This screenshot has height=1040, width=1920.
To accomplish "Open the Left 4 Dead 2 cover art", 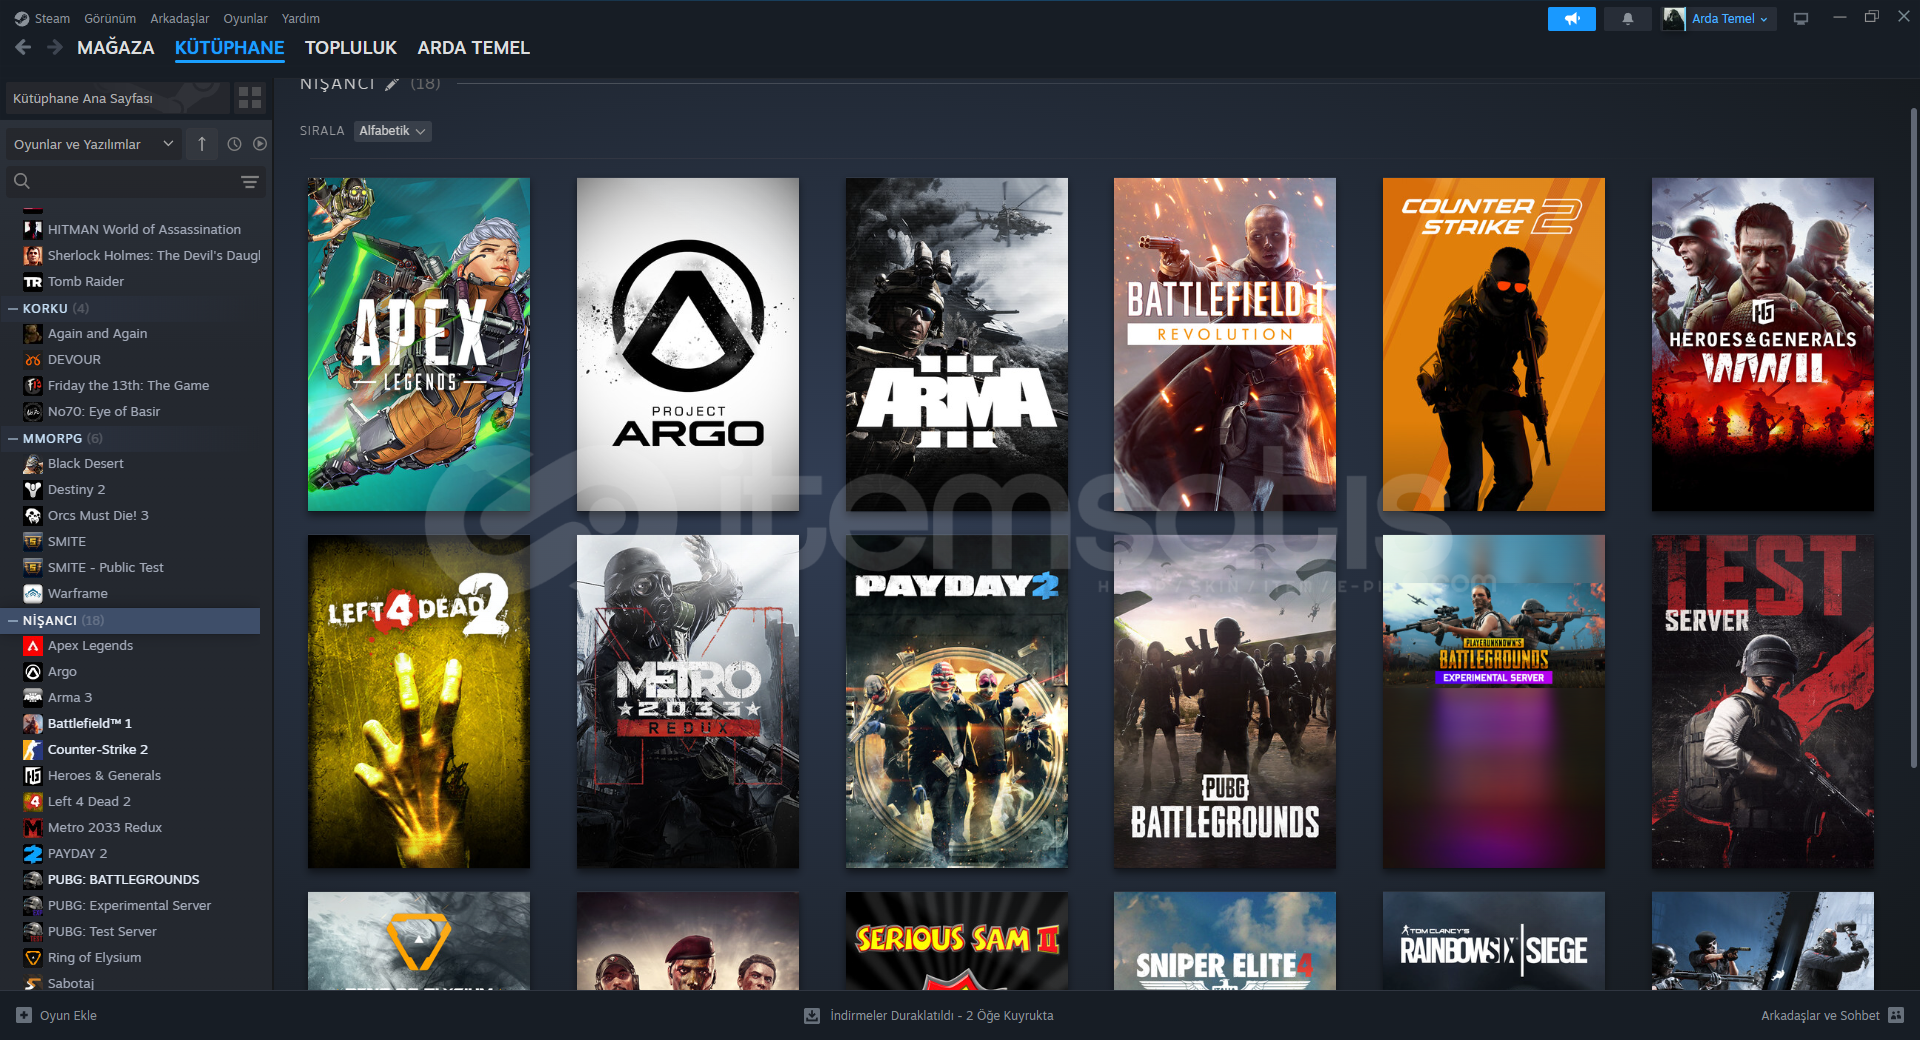I will pos(419,701).
